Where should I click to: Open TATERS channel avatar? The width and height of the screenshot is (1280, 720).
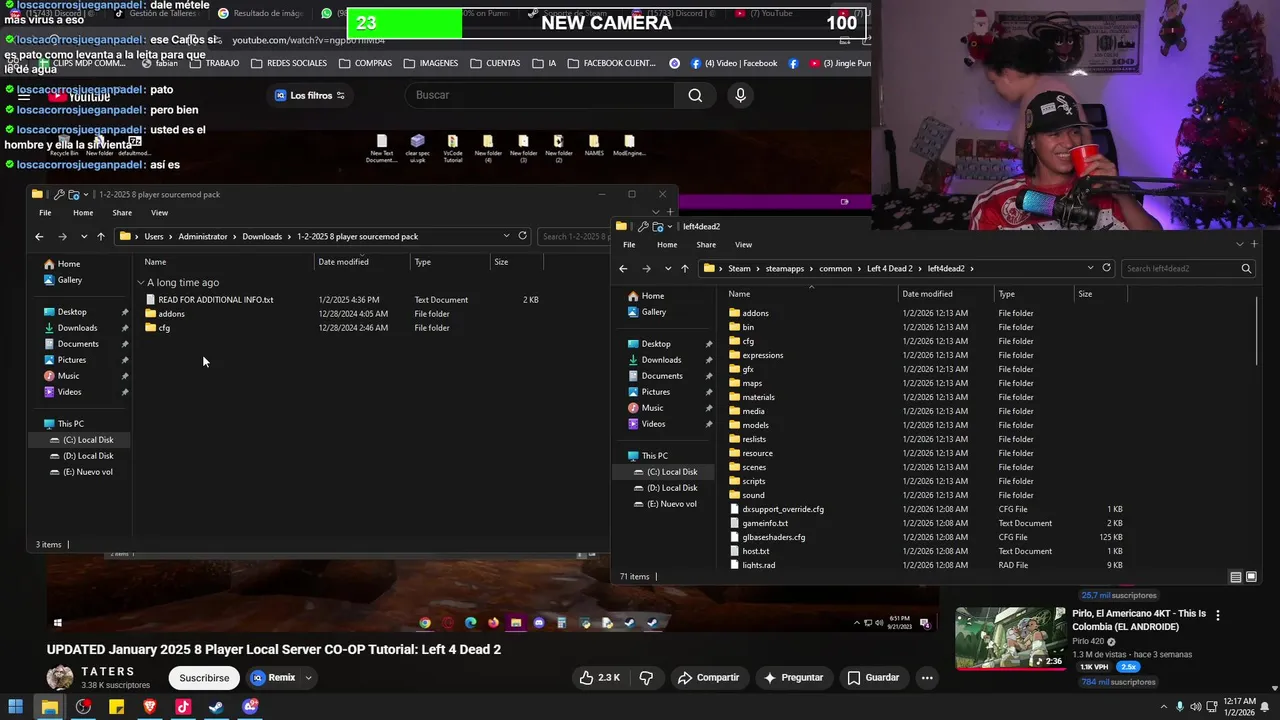[x=60, y=677]
